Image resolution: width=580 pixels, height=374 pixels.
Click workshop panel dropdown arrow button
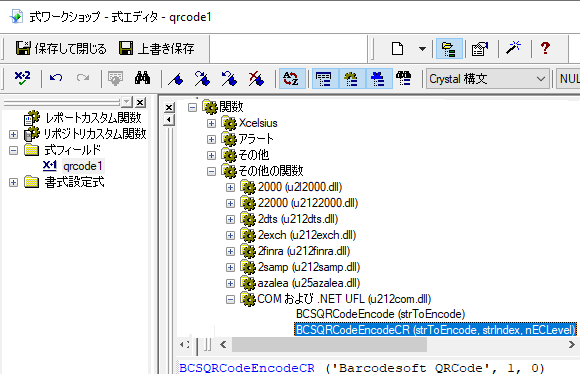click(127, 102)
